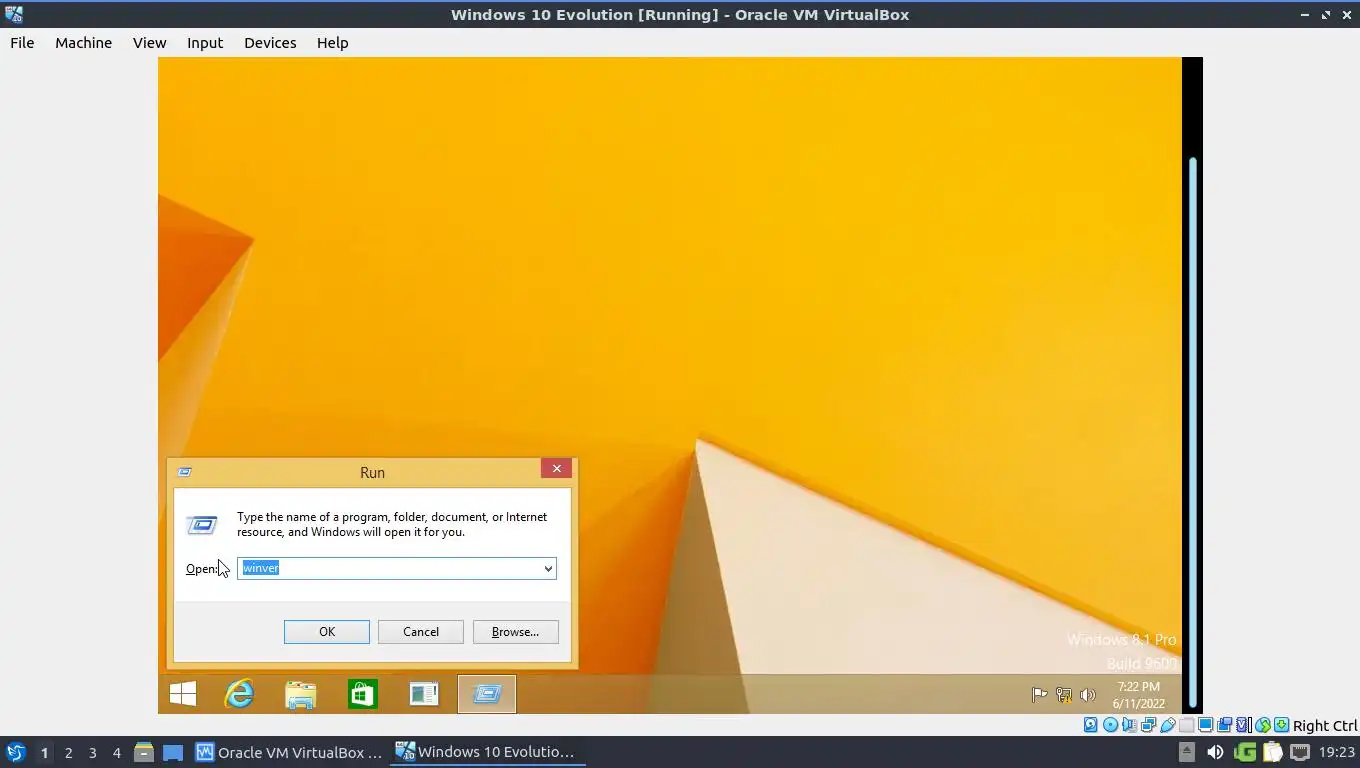Expand the Open combo box dropdown arrow
Screen dimensions: 1360x768
(548, 569)
